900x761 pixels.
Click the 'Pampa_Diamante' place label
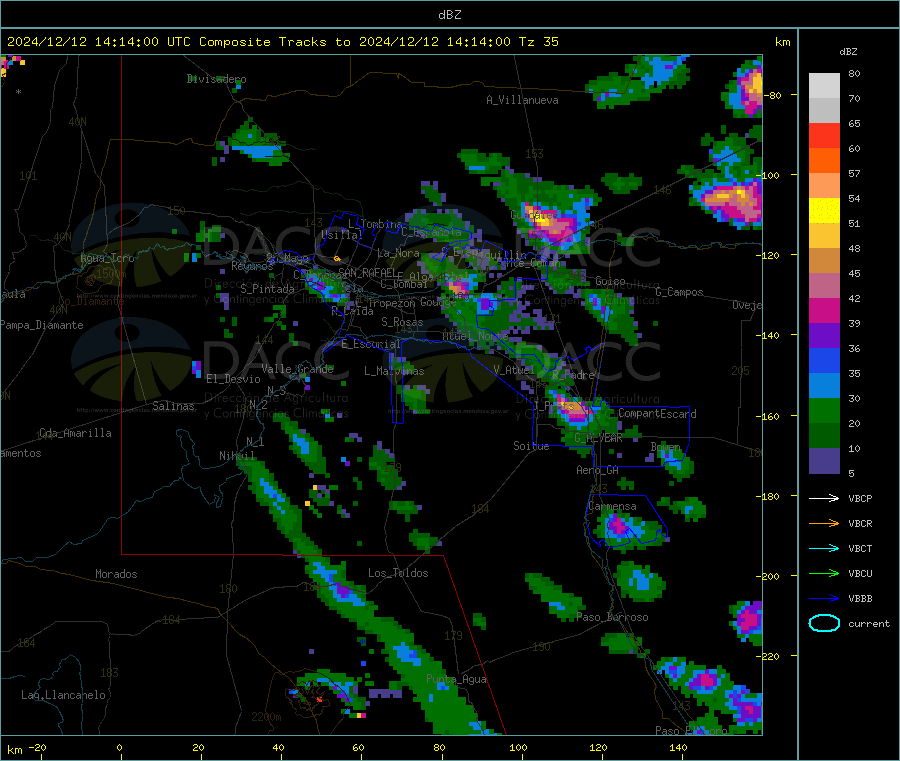(42, 325)
